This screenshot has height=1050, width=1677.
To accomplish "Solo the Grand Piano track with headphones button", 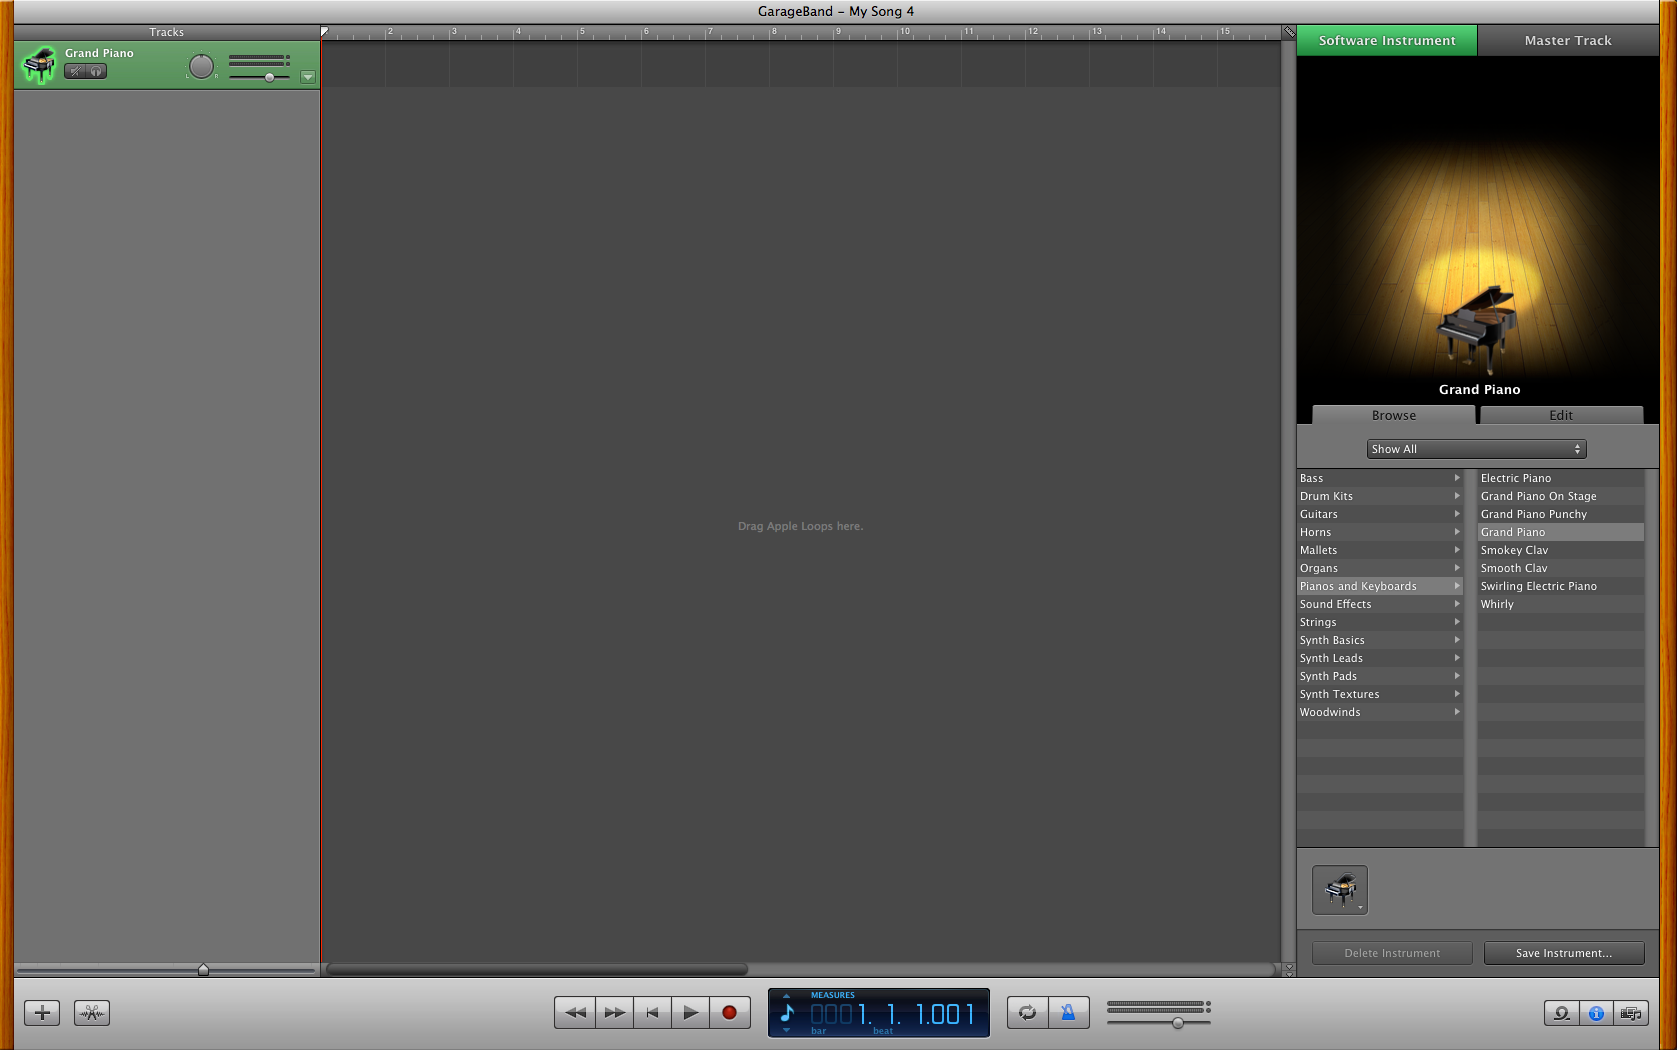I will 97,71.
